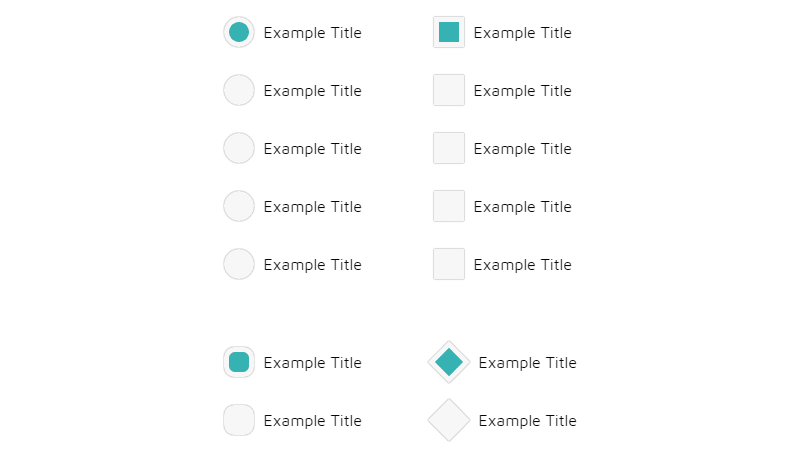Image resolution: width=800 pixels, height=453 pixels.
Task: Click label beside the teal diamond control
Action: coord(527,363)
